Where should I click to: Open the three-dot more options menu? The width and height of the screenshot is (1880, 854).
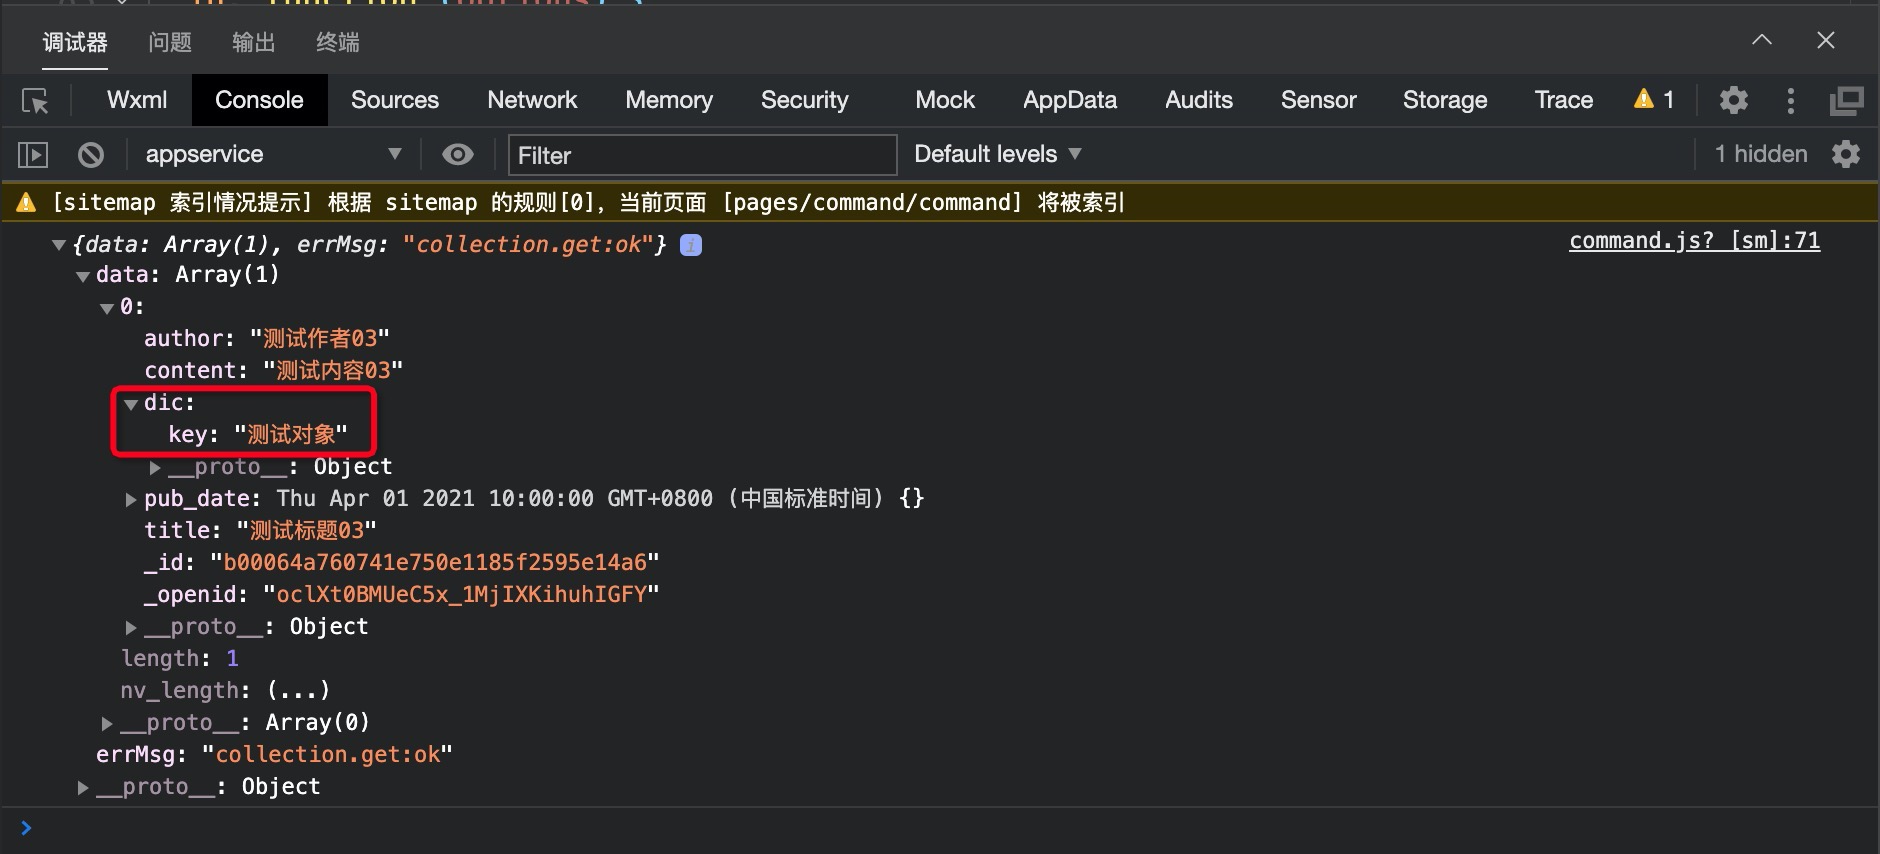click(1791, 100)
